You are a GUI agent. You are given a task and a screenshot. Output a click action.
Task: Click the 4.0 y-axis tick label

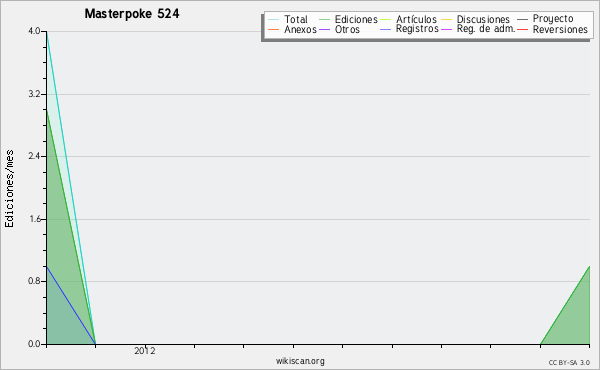[x=34, y=31]
